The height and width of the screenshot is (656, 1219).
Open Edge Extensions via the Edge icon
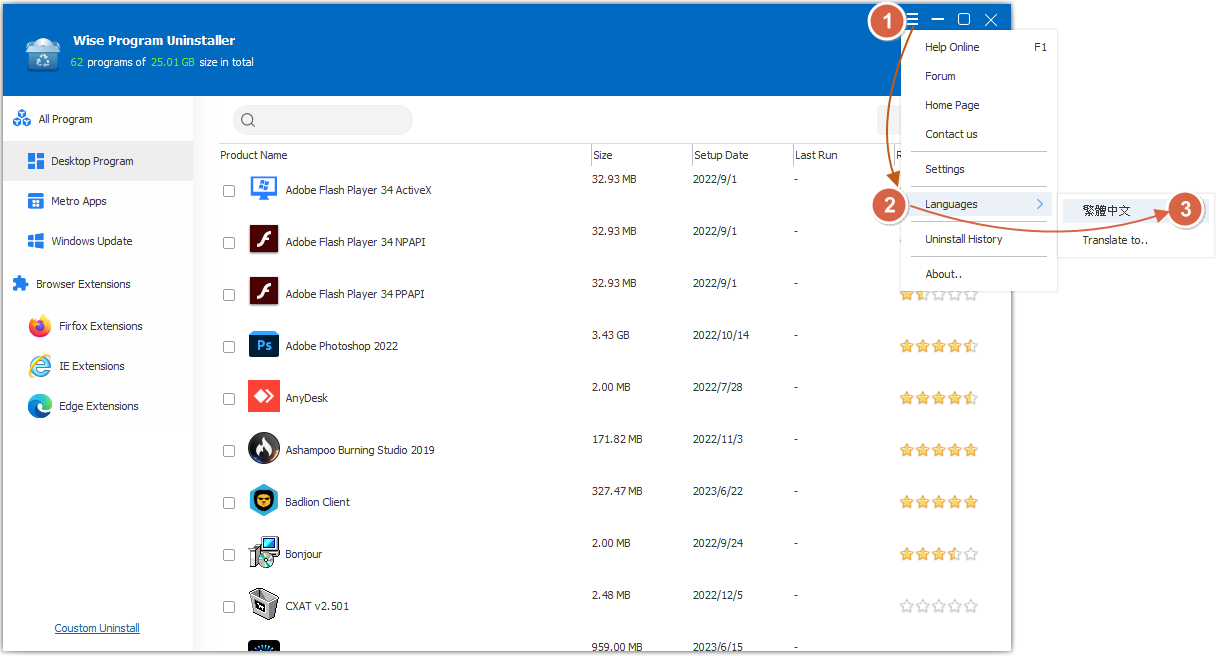click(x=40, y=406)
